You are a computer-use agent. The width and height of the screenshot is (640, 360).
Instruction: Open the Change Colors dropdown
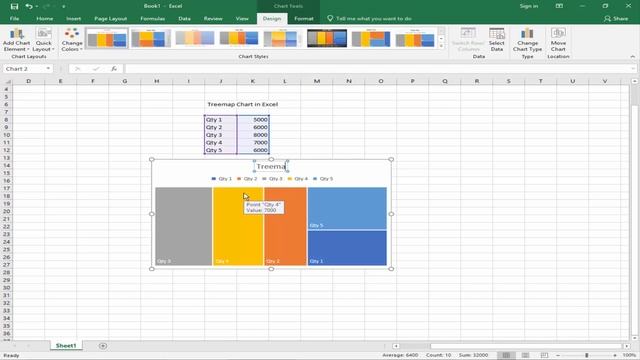[72, 40]
